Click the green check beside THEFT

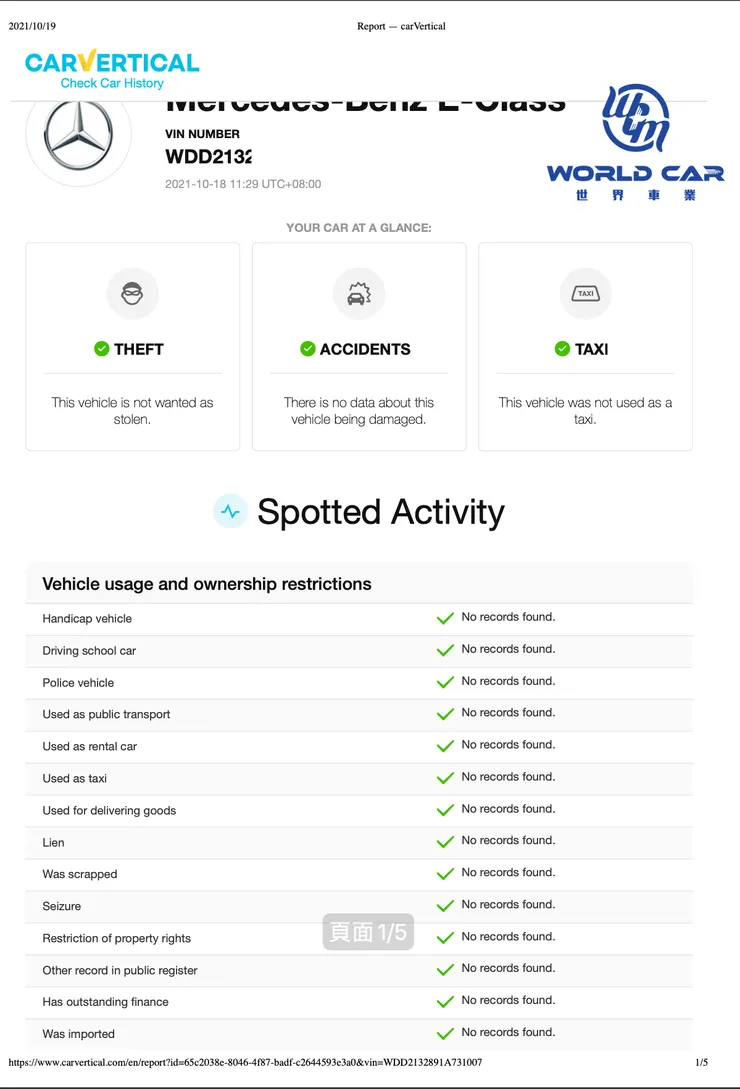point(101,349)
